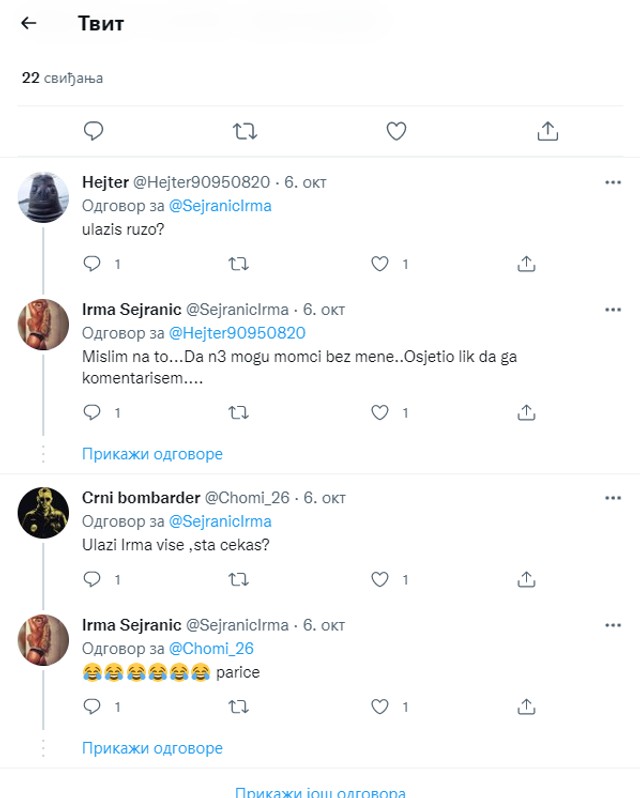Share the main tweet
The width and height of the screenshot is (640, 798).
tap(547, 130)
